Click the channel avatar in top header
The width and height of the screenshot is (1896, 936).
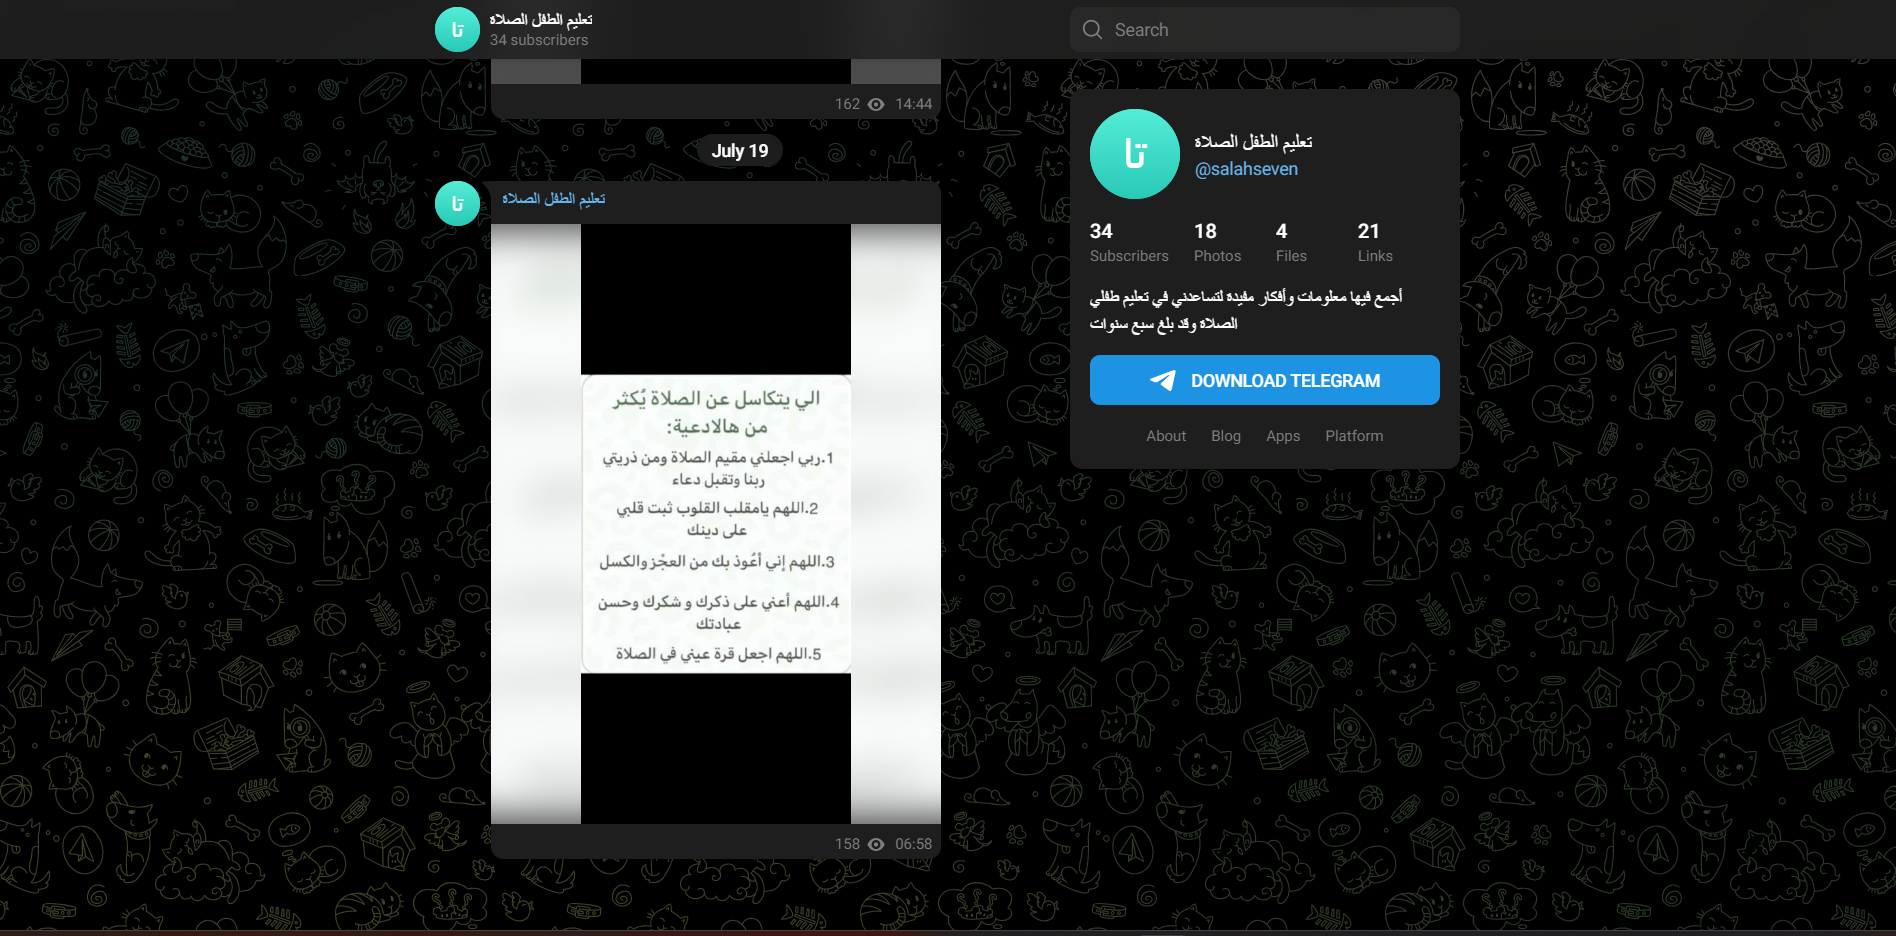tap(457, 29)
